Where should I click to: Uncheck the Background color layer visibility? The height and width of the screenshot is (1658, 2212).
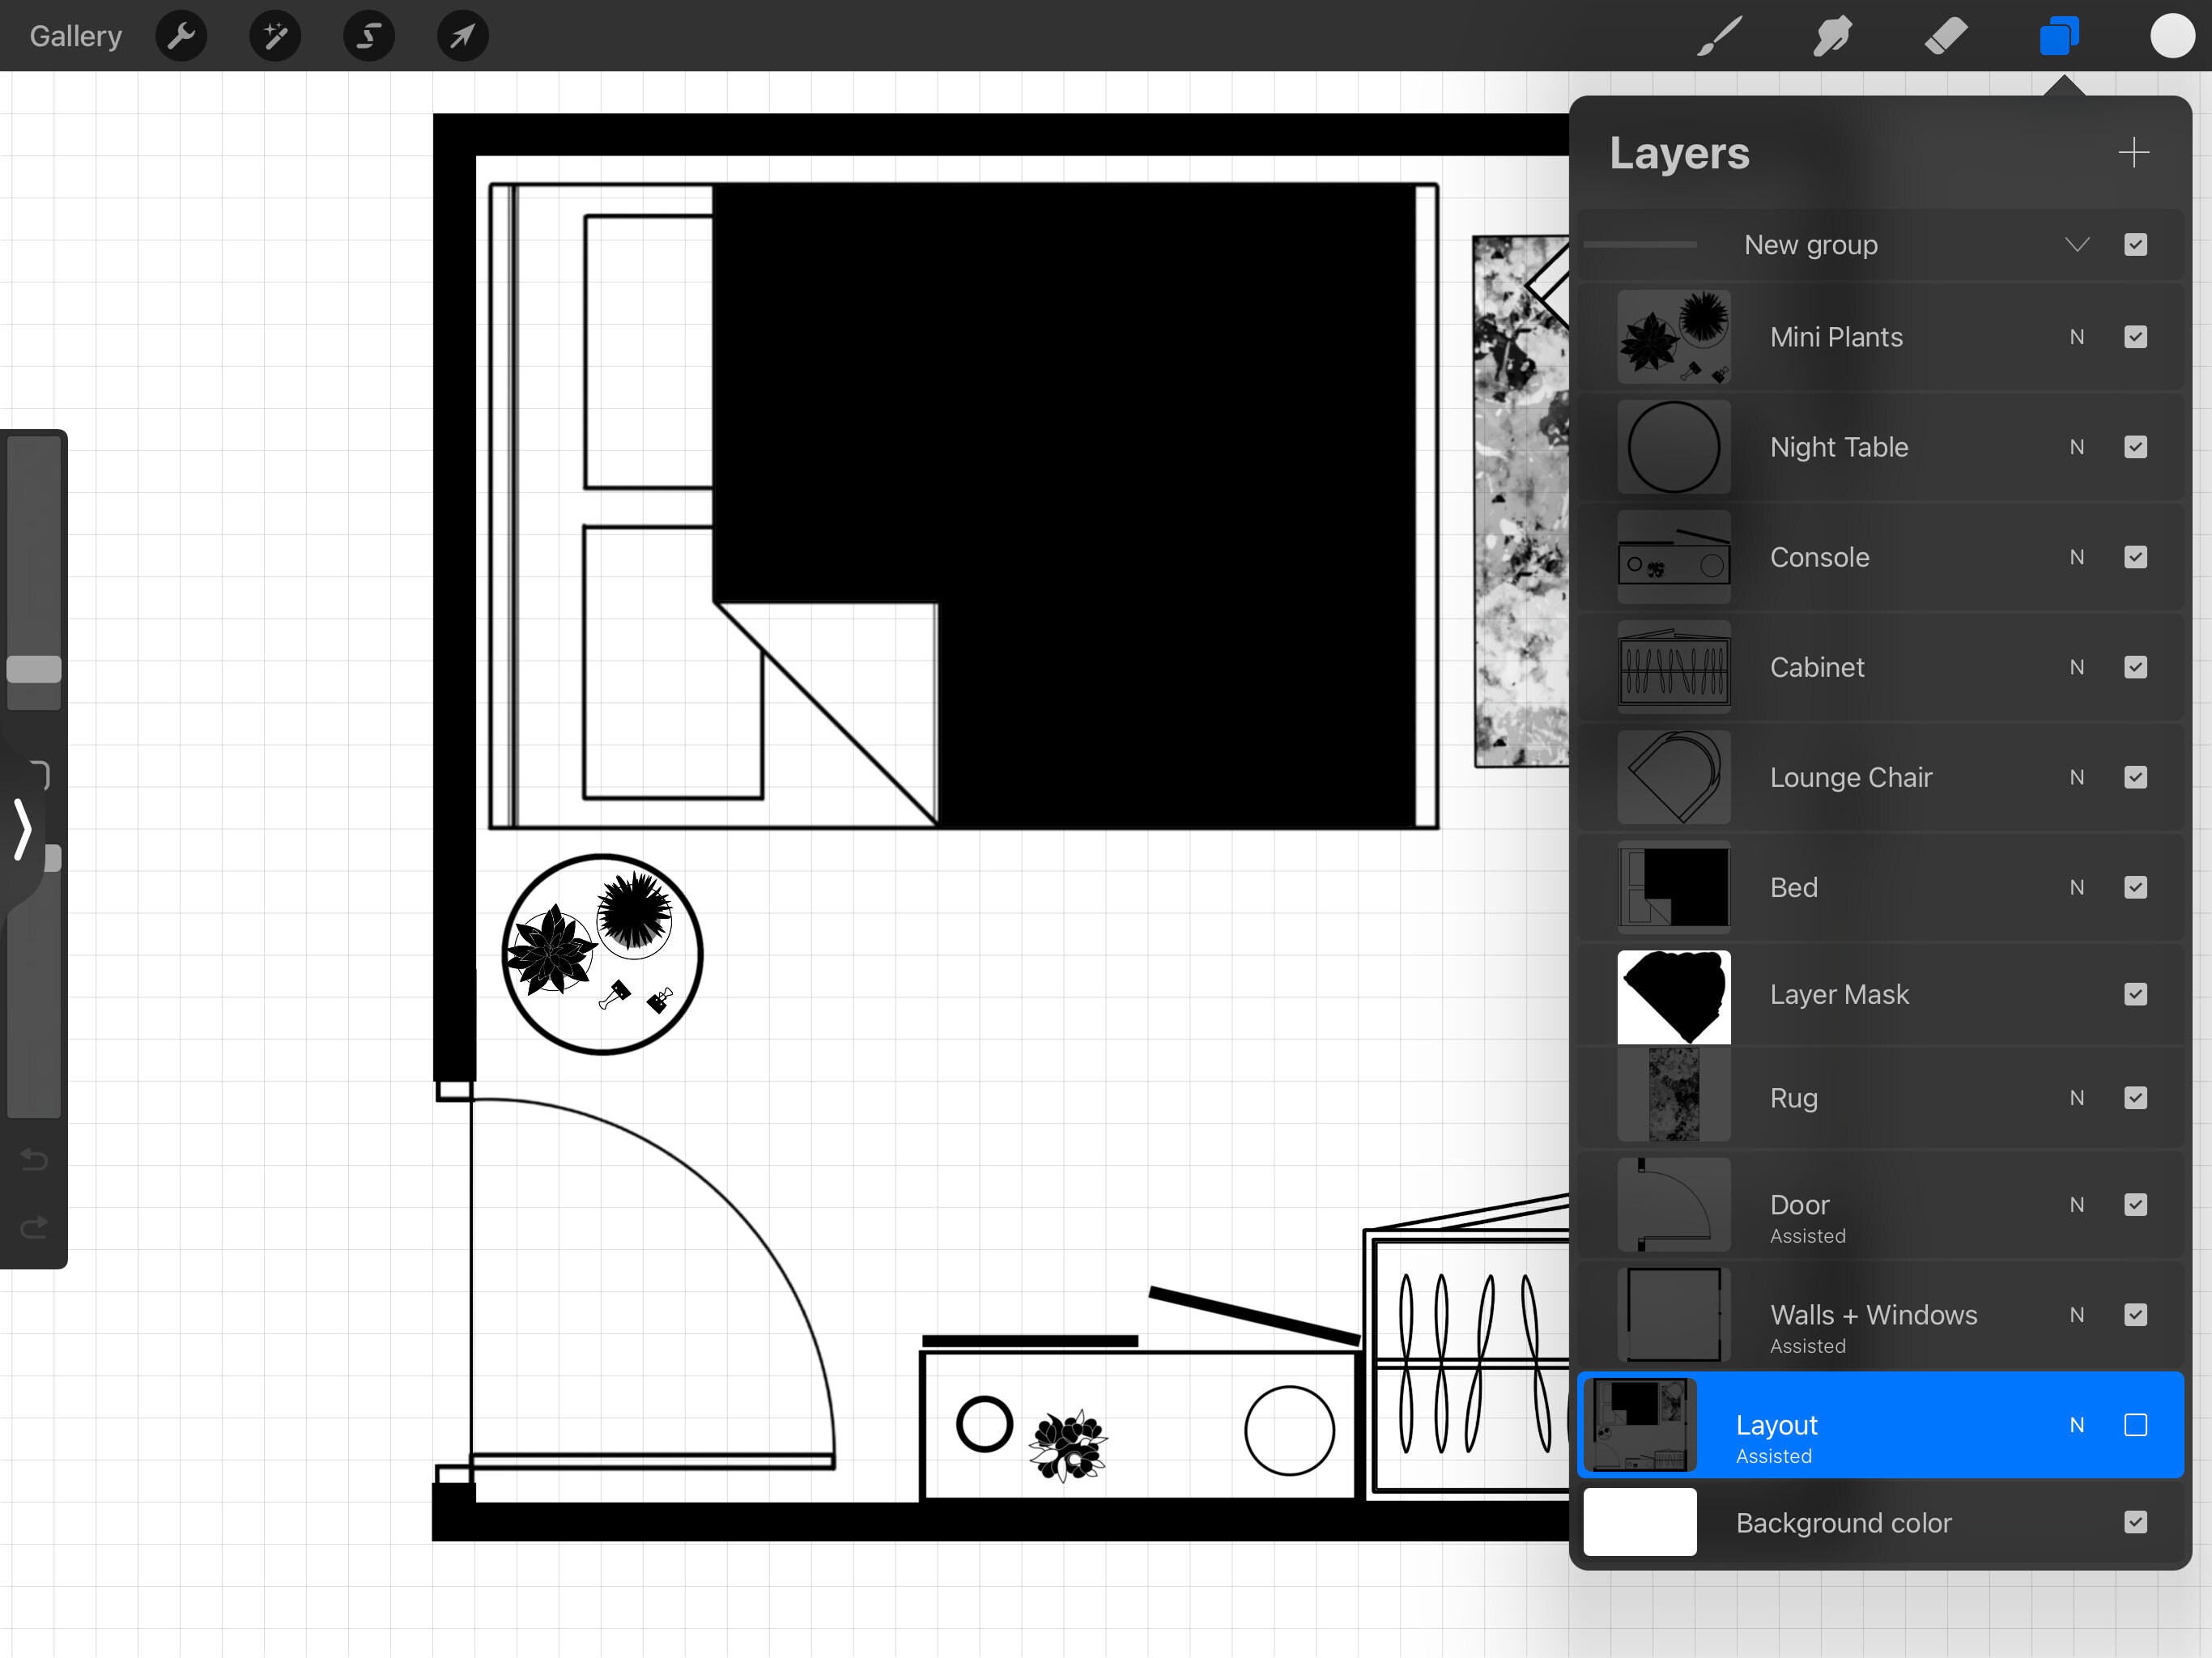(2136, 1522)
